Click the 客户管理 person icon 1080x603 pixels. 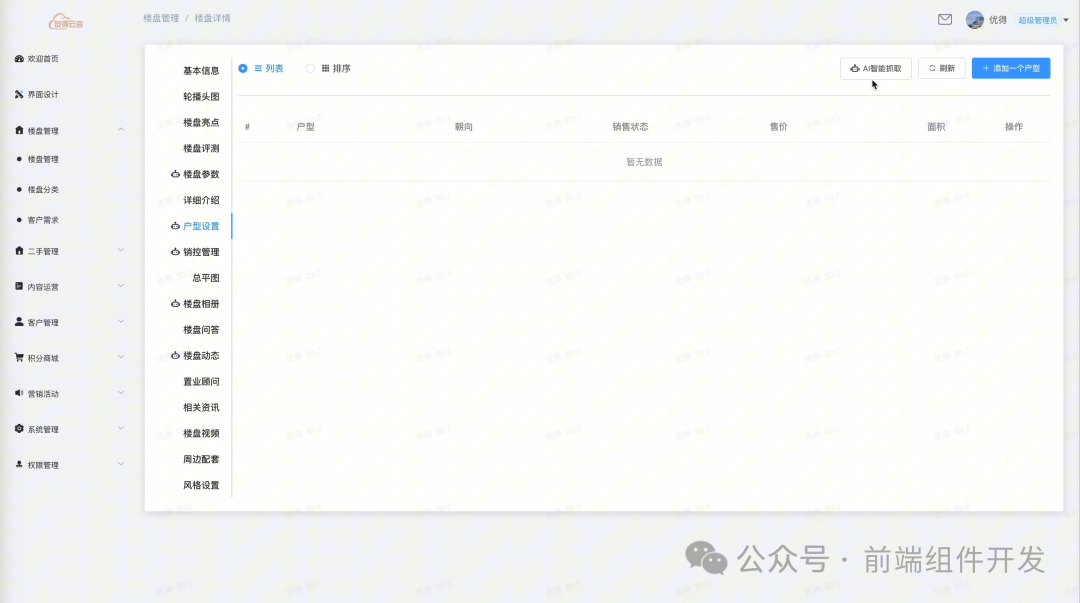(x=19, y=322)
